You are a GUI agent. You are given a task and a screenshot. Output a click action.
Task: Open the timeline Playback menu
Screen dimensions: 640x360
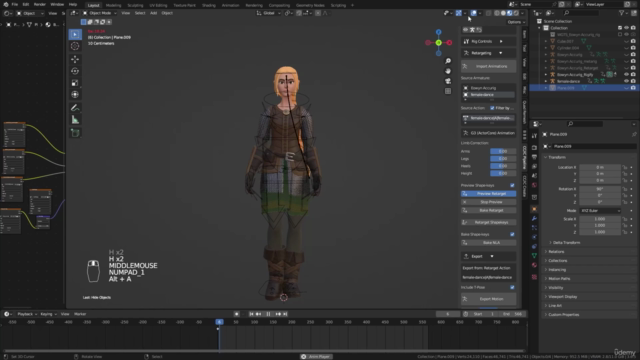tap(27, 314)
